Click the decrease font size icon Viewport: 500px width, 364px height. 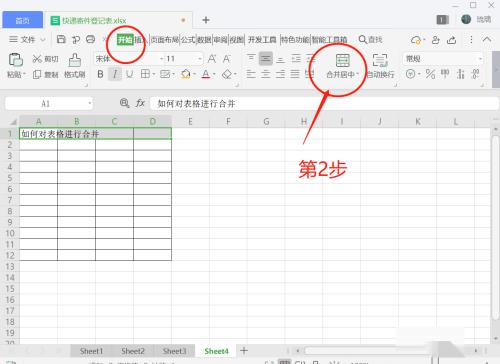pyautogui.click(x=226, y=59)
